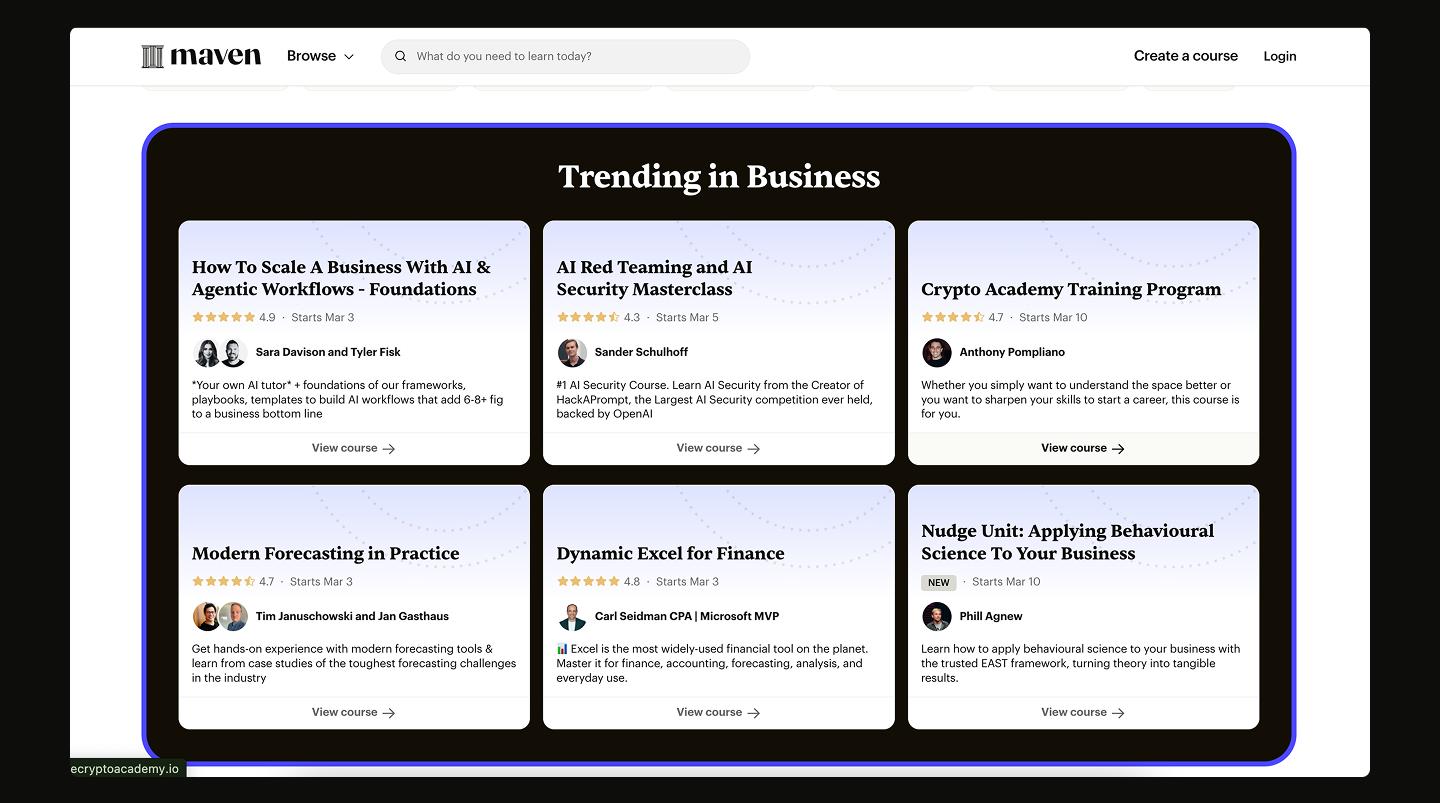Open the Browse dropdown menu
1440x803 pixels.
[x=320, y=56]
